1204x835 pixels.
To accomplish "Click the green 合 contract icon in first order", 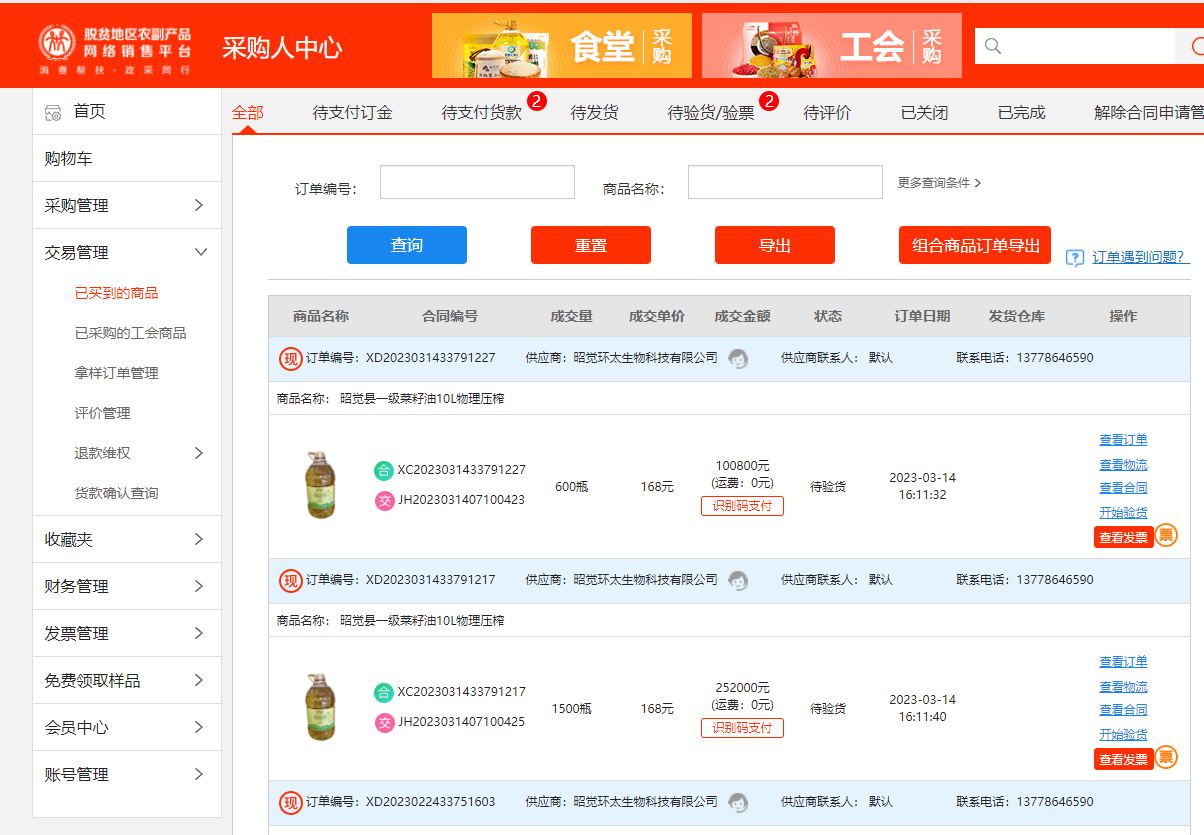I will point(384,470).
